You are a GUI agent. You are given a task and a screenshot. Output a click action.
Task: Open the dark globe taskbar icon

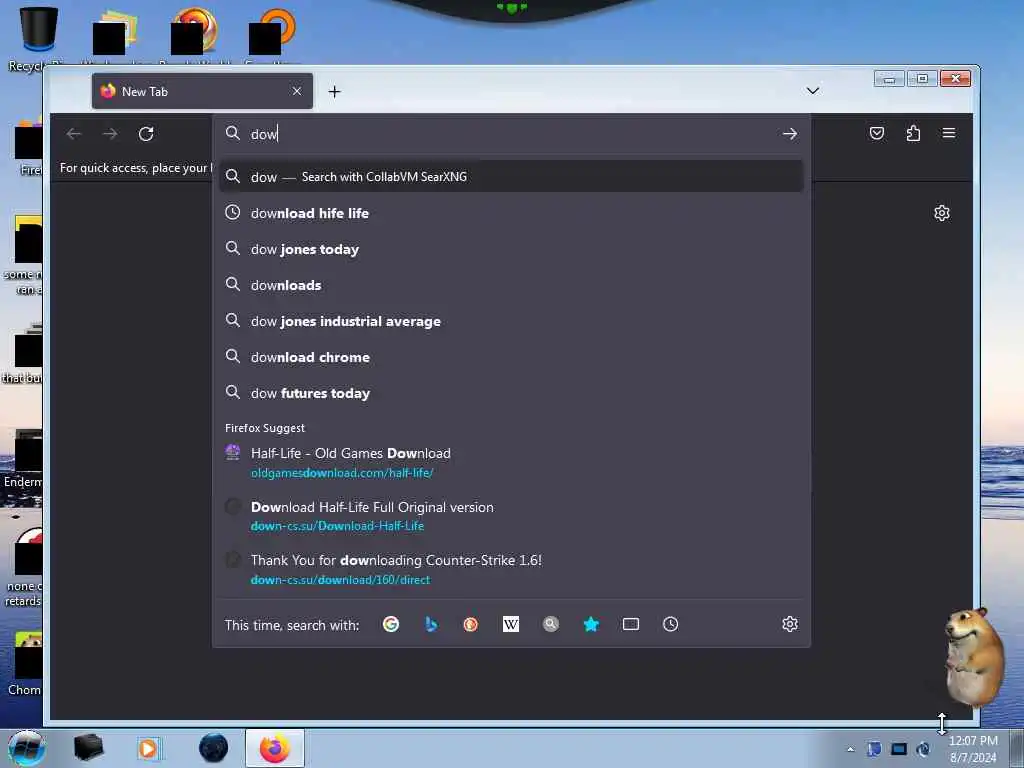coord(214,748)
